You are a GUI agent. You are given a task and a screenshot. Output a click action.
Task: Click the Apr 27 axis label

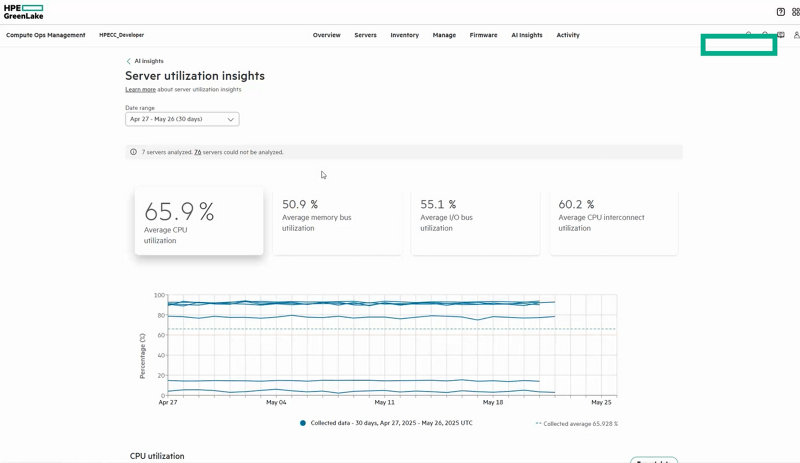(168, 402)
